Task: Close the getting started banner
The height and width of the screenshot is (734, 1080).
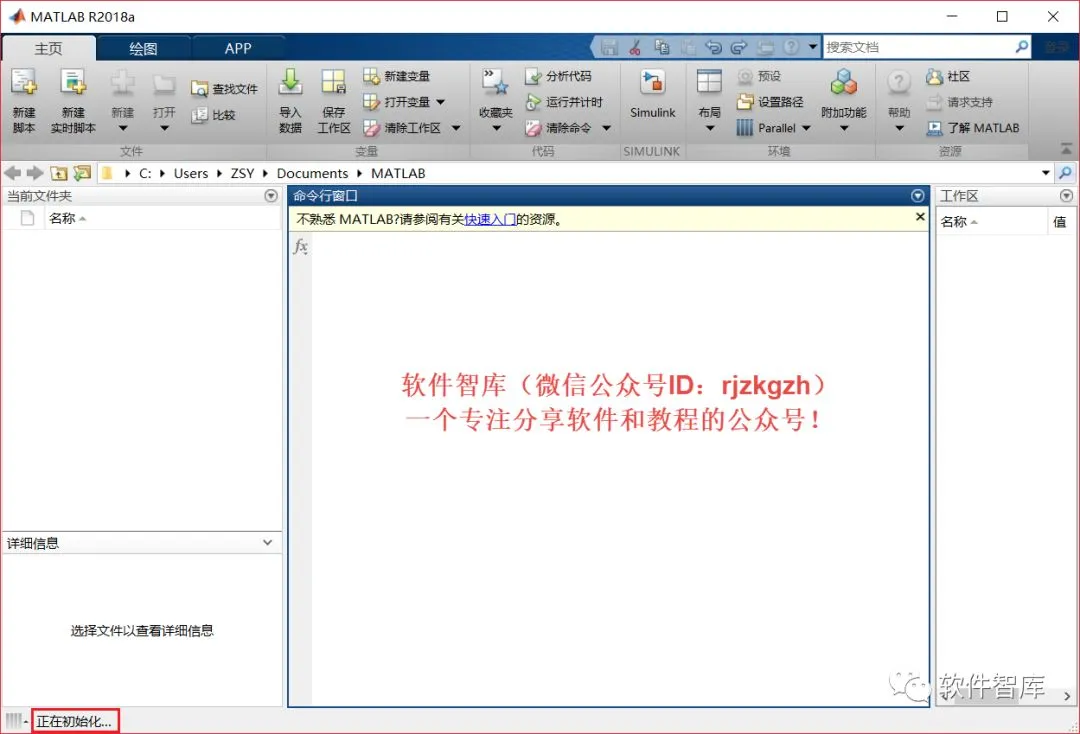Action: pos(920,217)
